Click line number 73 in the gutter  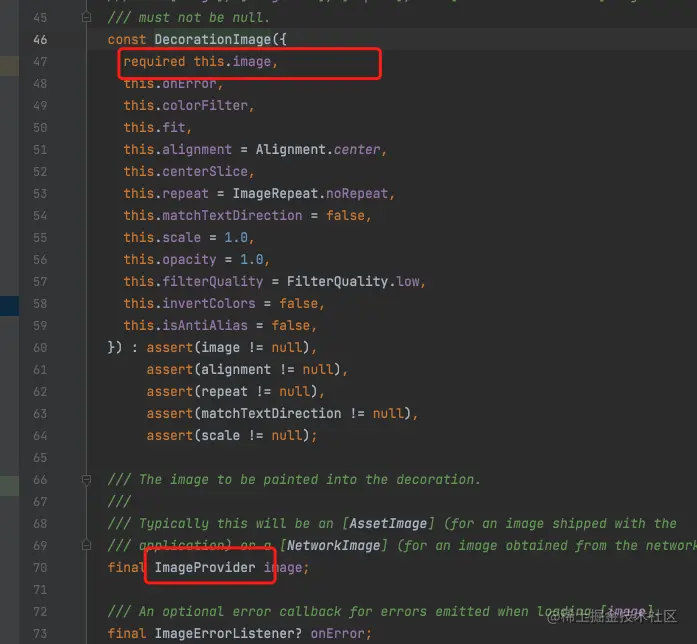click(40, 633)
